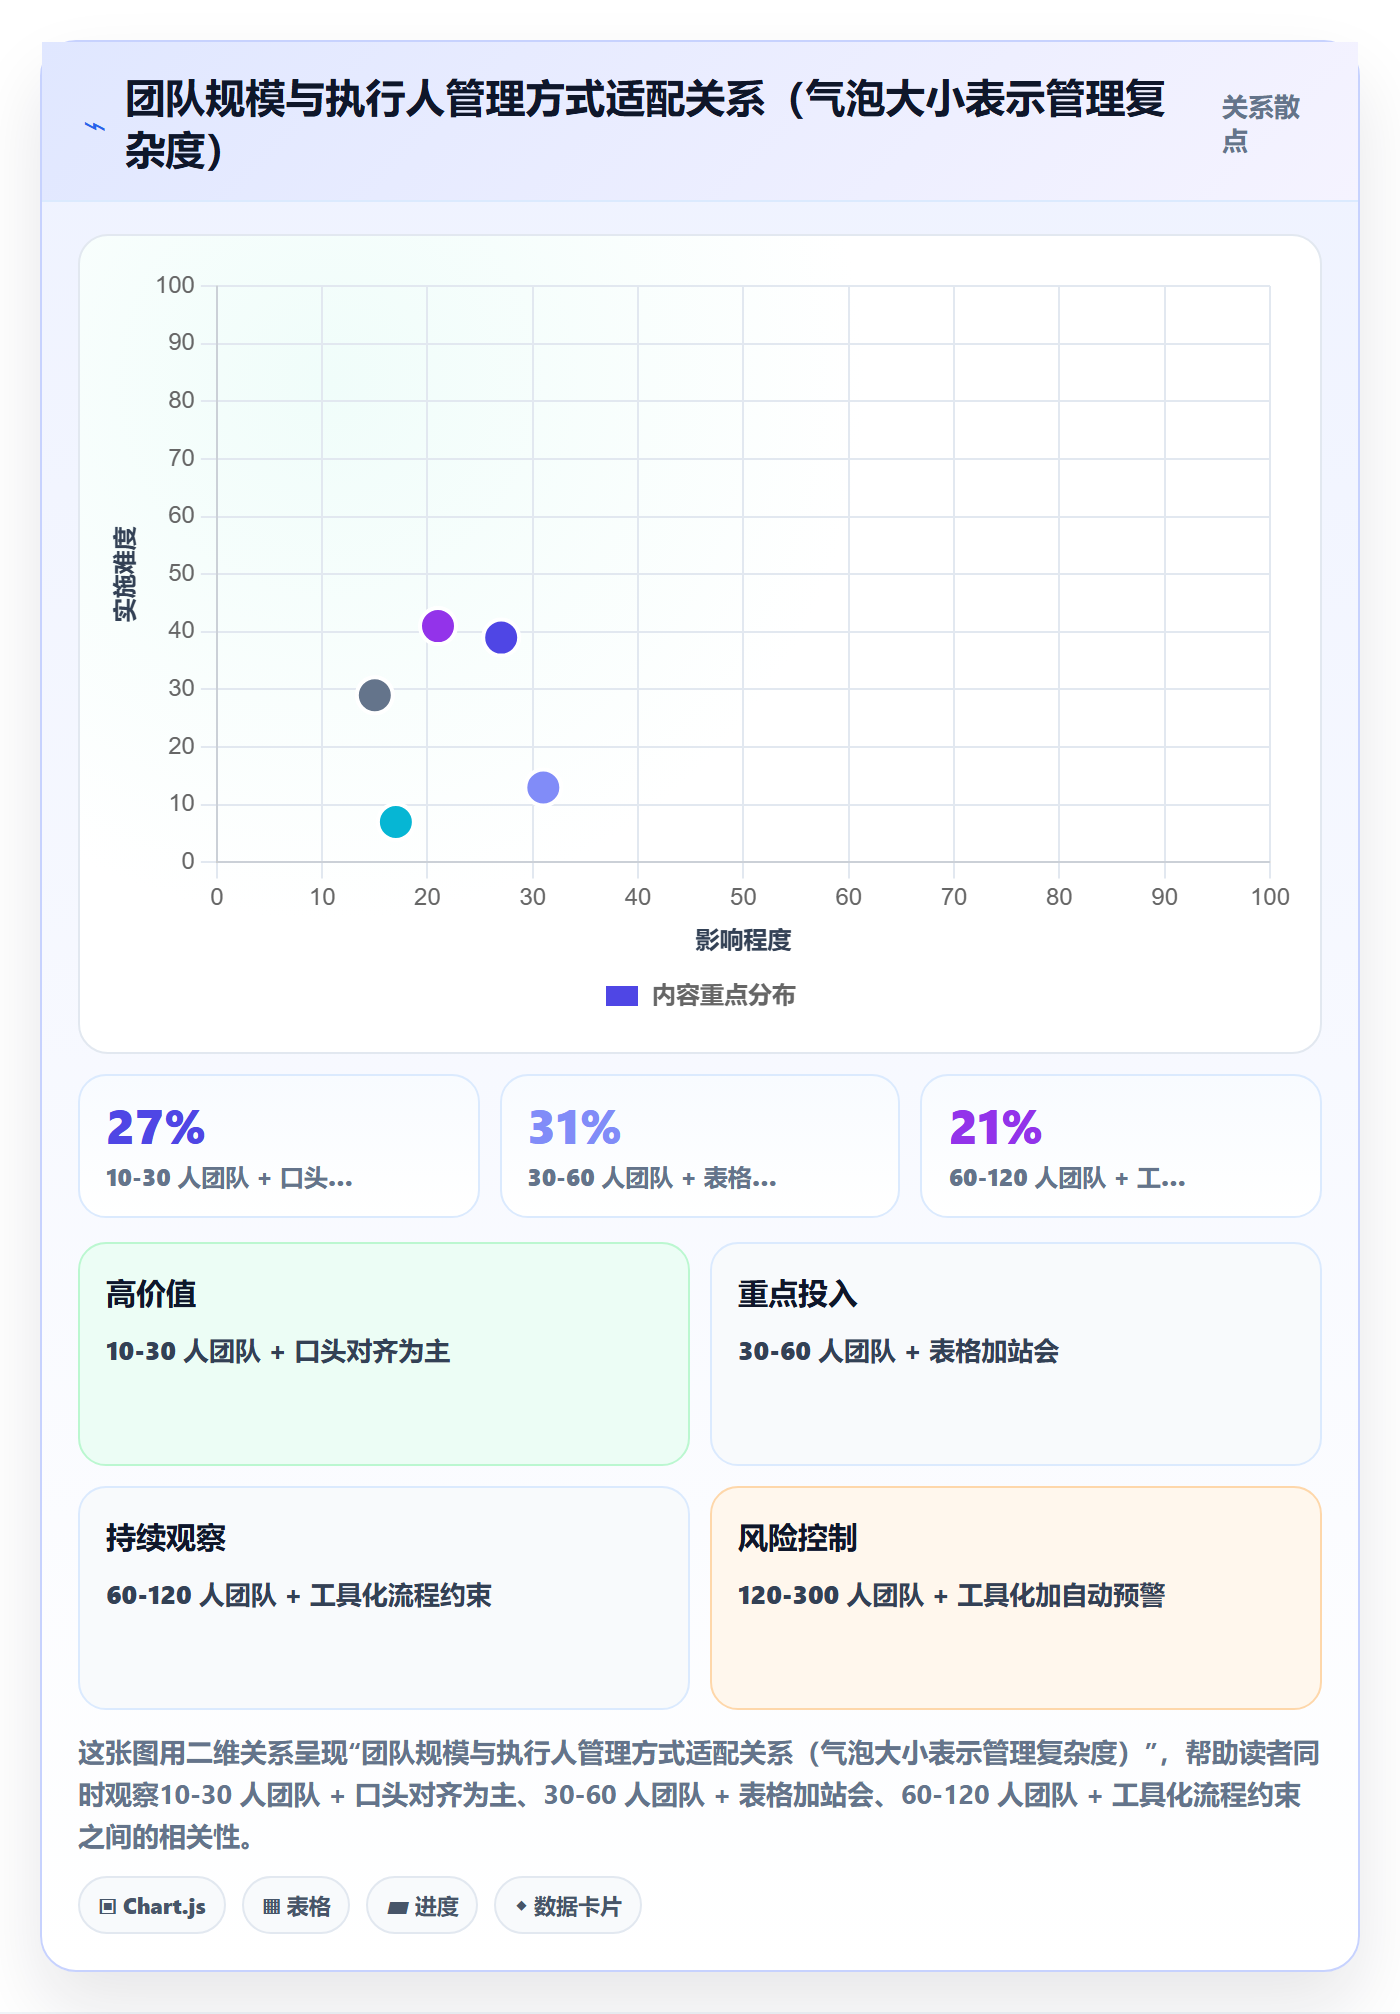
Task: Toggle the 内容重点分布 legend color swatch
Action: [x=622, y=996]
